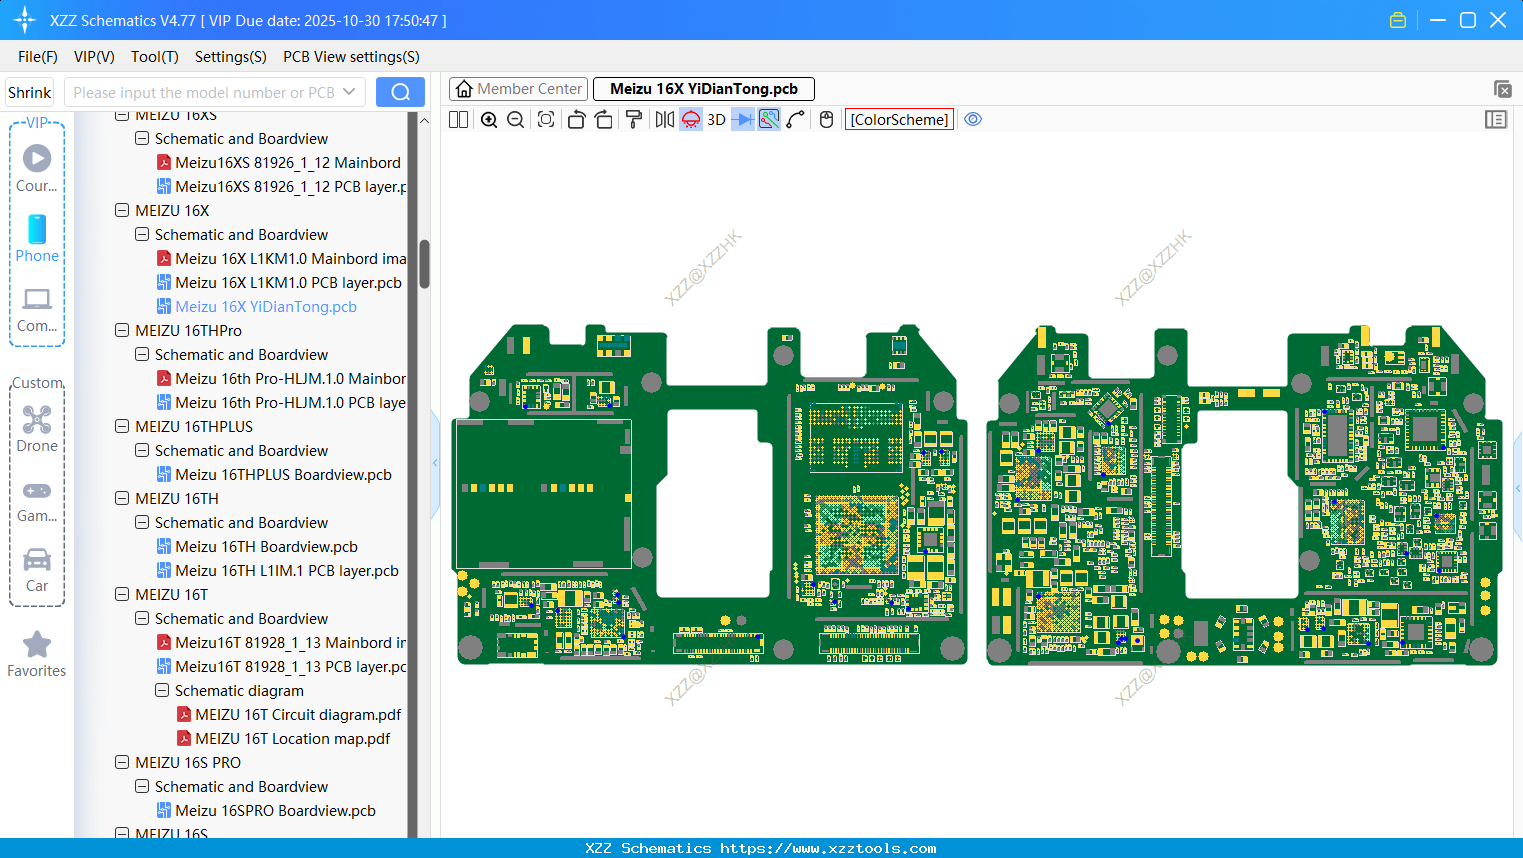
Task: Click the paint roller icon
Action: (x=634, y=120)
